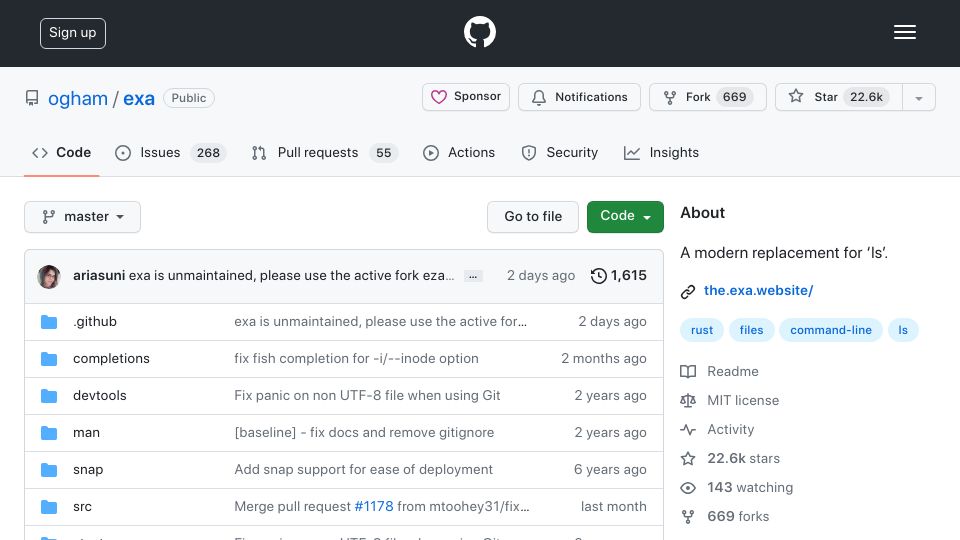Click the star icon in the Star button
Image resolution: width=960 pixels, height=540 pixels.
[796, 96]
